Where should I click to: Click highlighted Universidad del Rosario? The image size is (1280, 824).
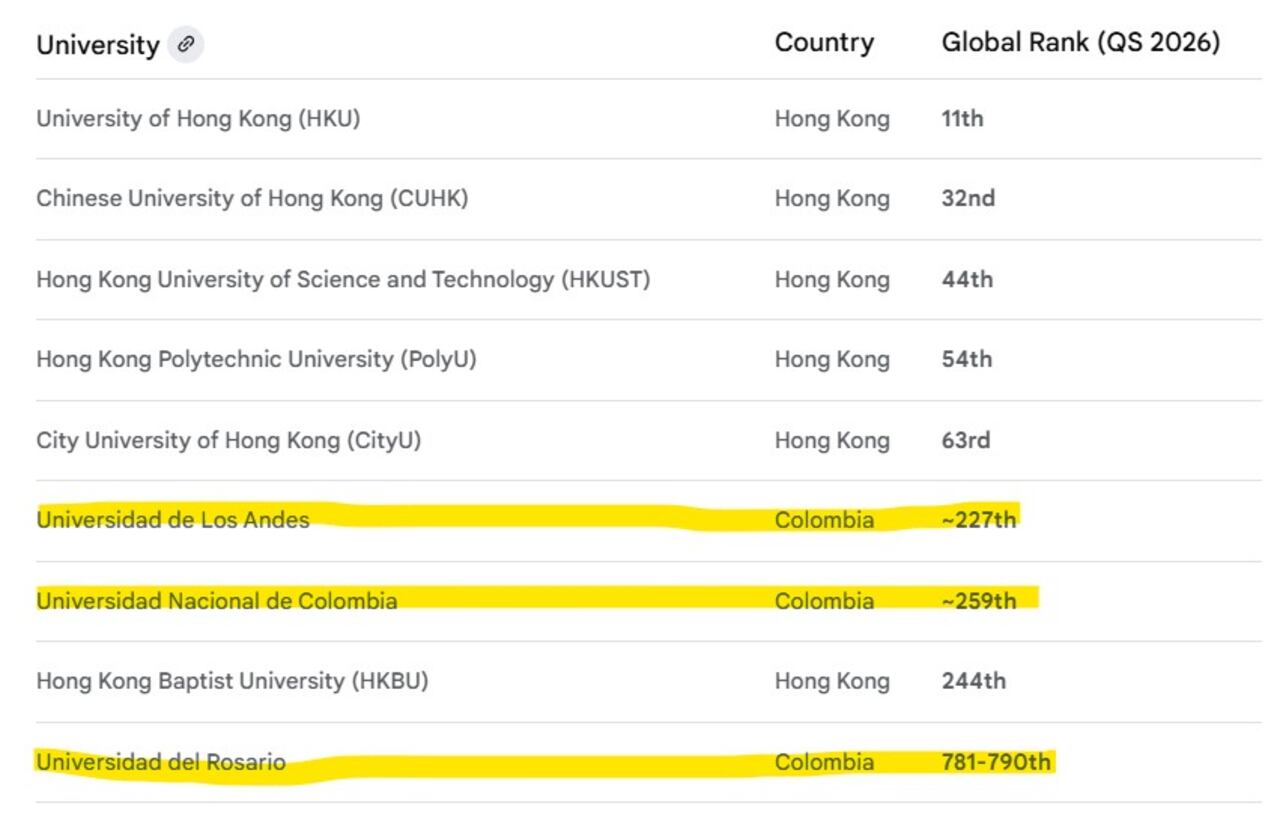pyautogui.click(x=161, y=763)
